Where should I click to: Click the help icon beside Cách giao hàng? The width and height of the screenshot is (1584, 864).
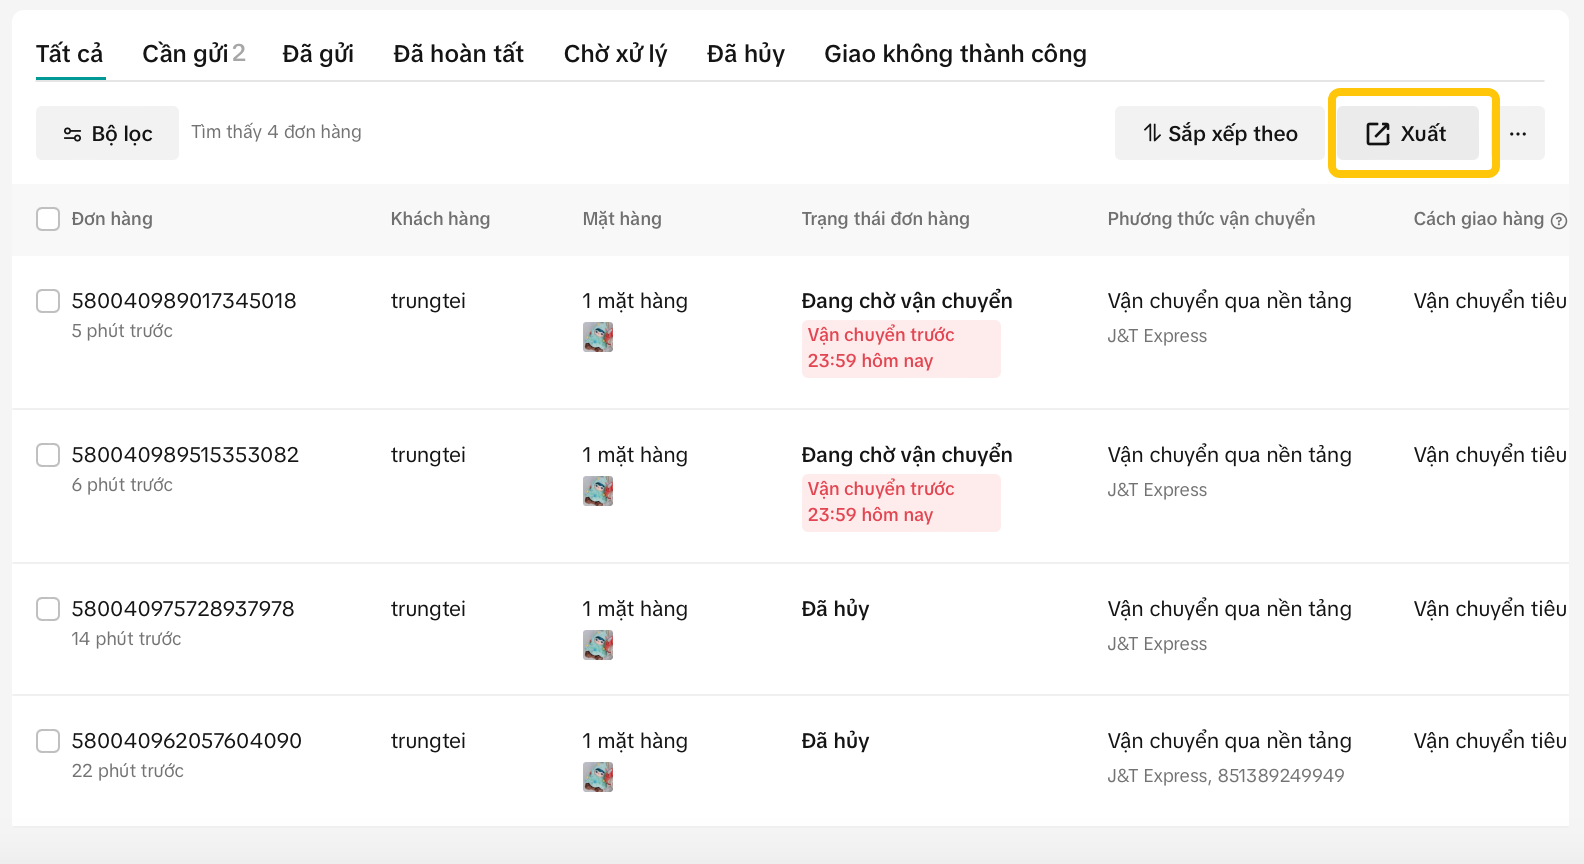pos(1558,221)
